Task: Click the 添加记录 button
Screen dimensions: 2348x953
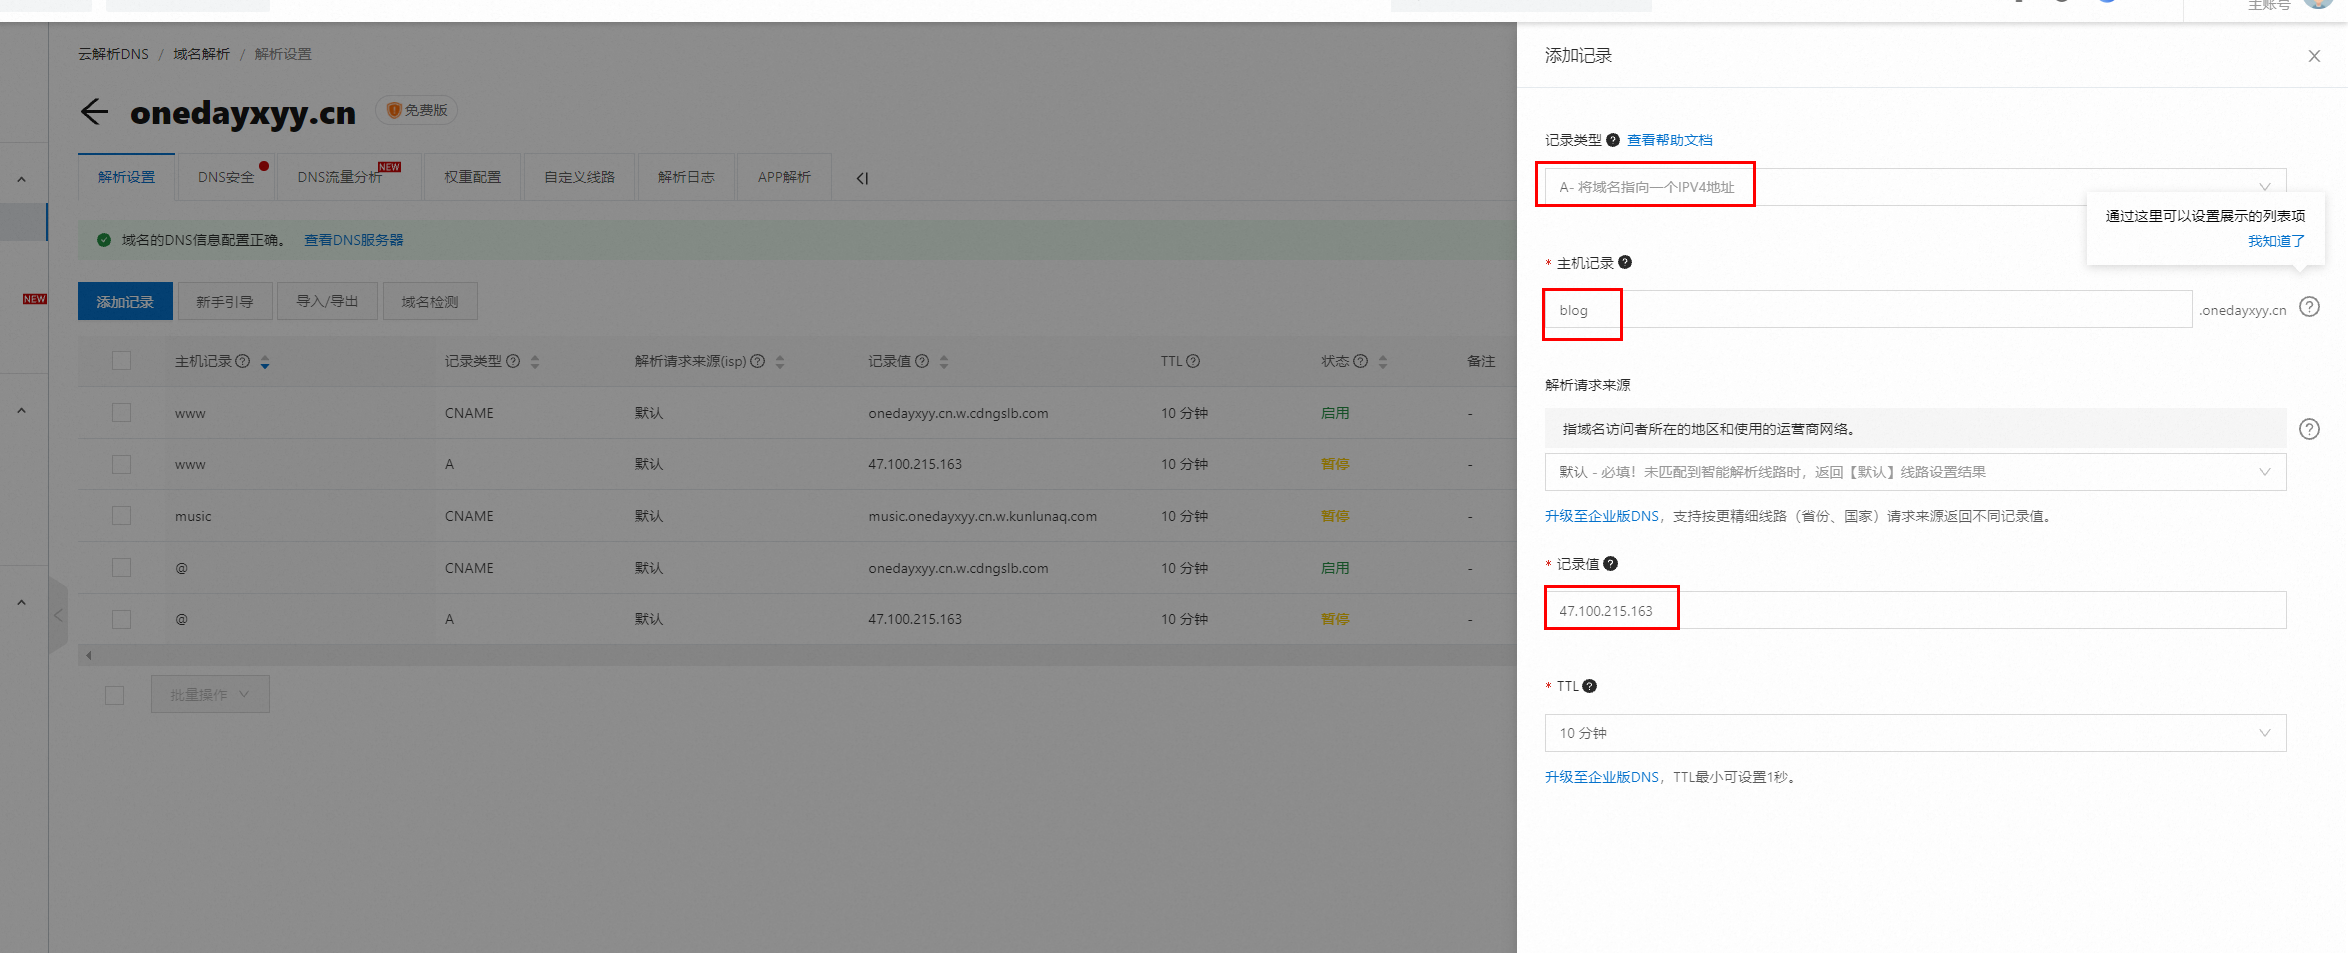Action: tap(125, 301)
